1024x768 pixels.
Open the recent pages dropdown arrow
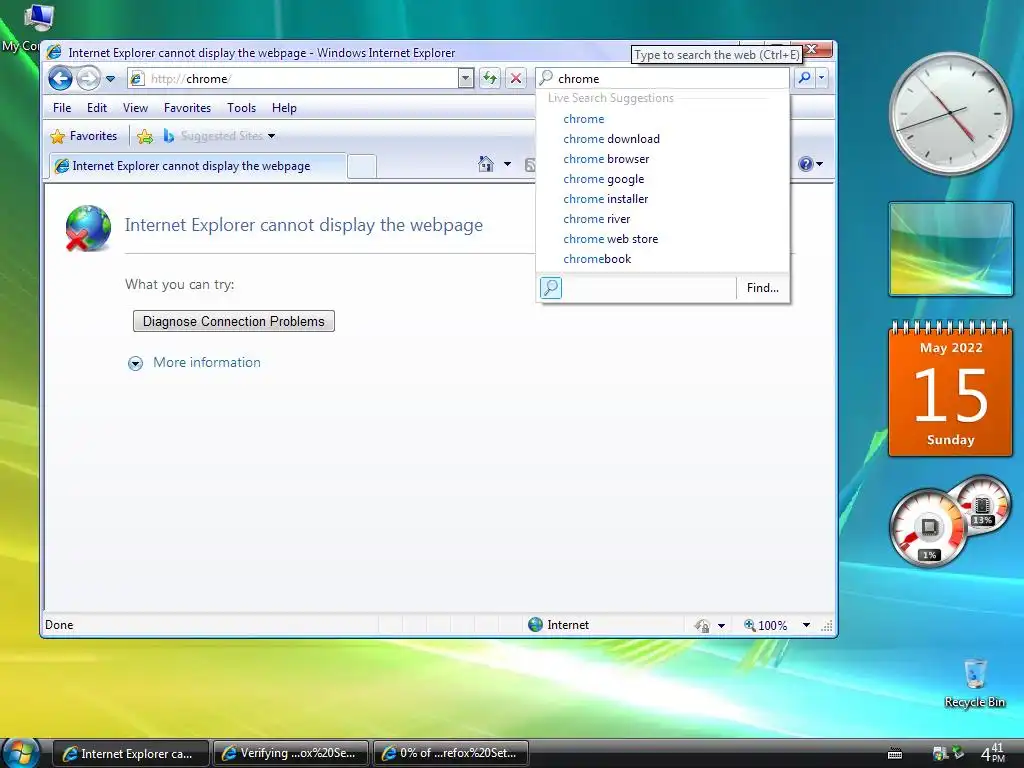coord(110,79)
